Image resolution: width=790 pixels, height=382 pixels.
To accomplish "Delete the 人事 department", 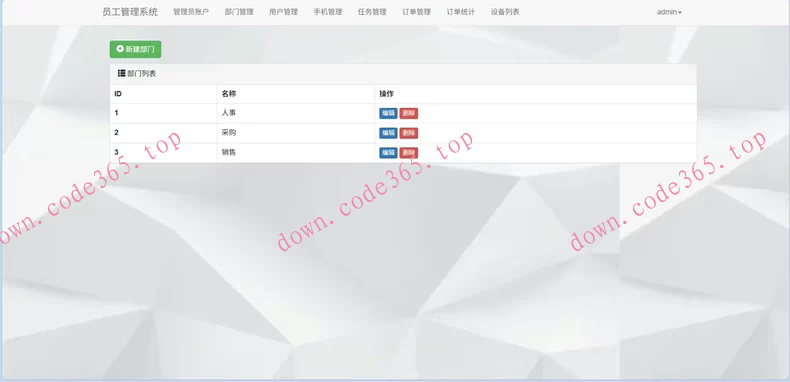I will click(x=409, y=113).
